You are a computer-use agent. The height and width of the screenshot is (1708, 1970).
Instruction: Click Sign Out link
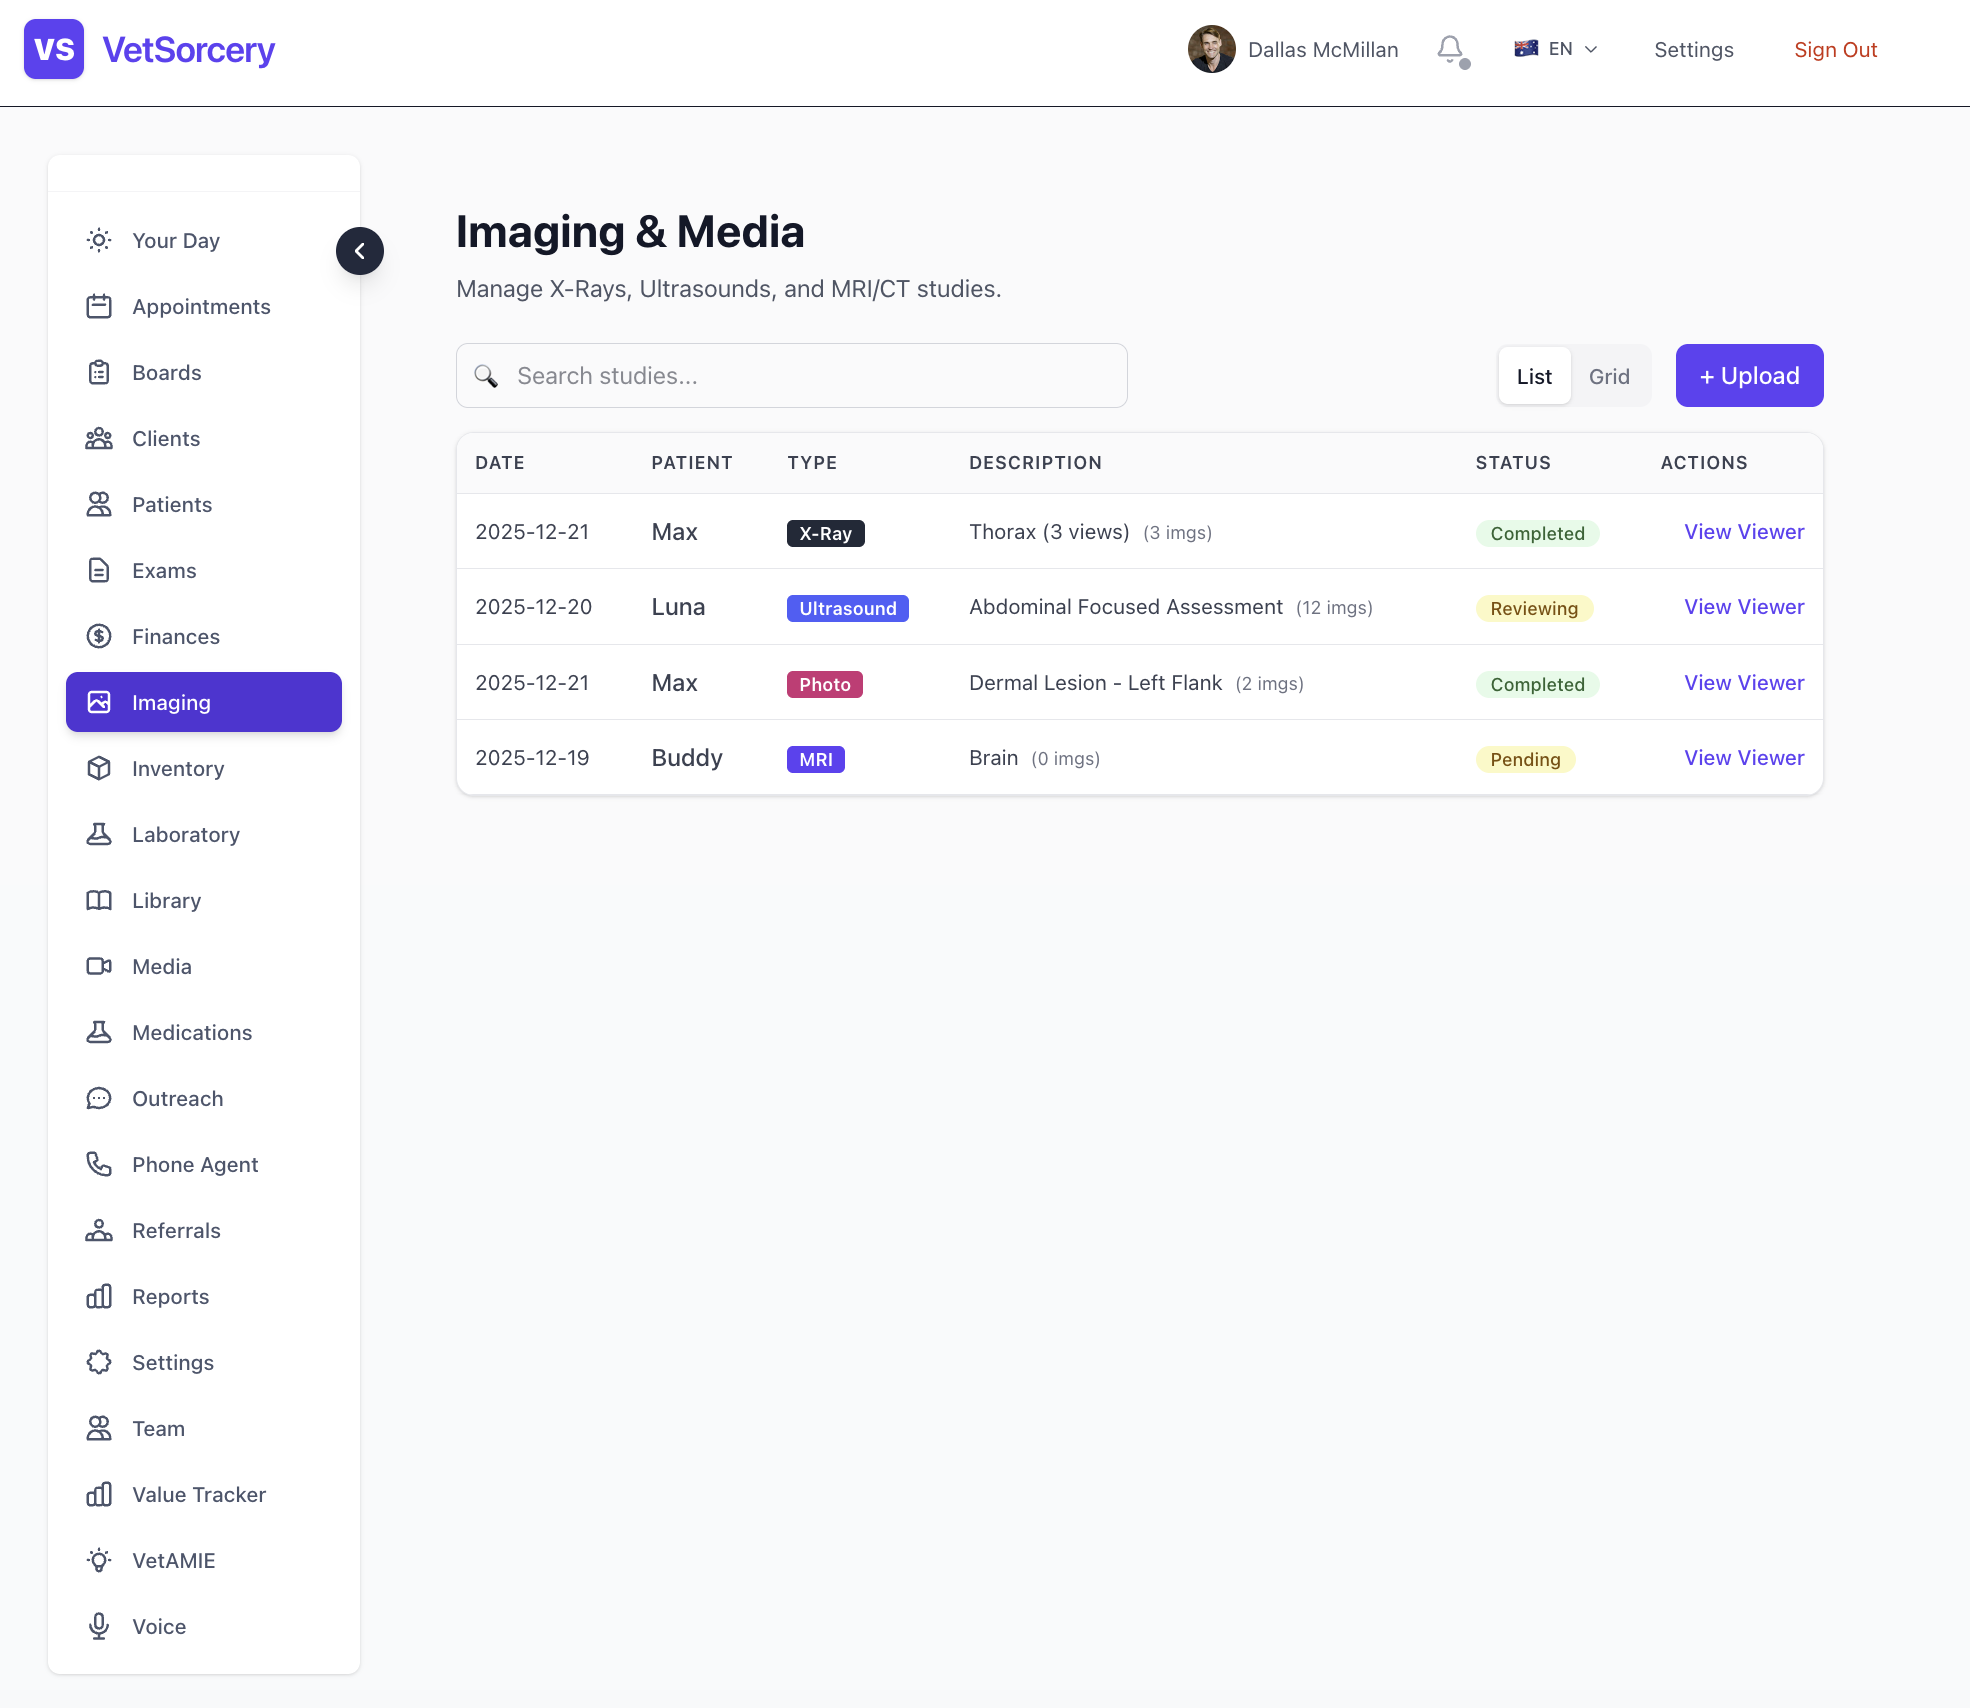tap(1835, 50)
